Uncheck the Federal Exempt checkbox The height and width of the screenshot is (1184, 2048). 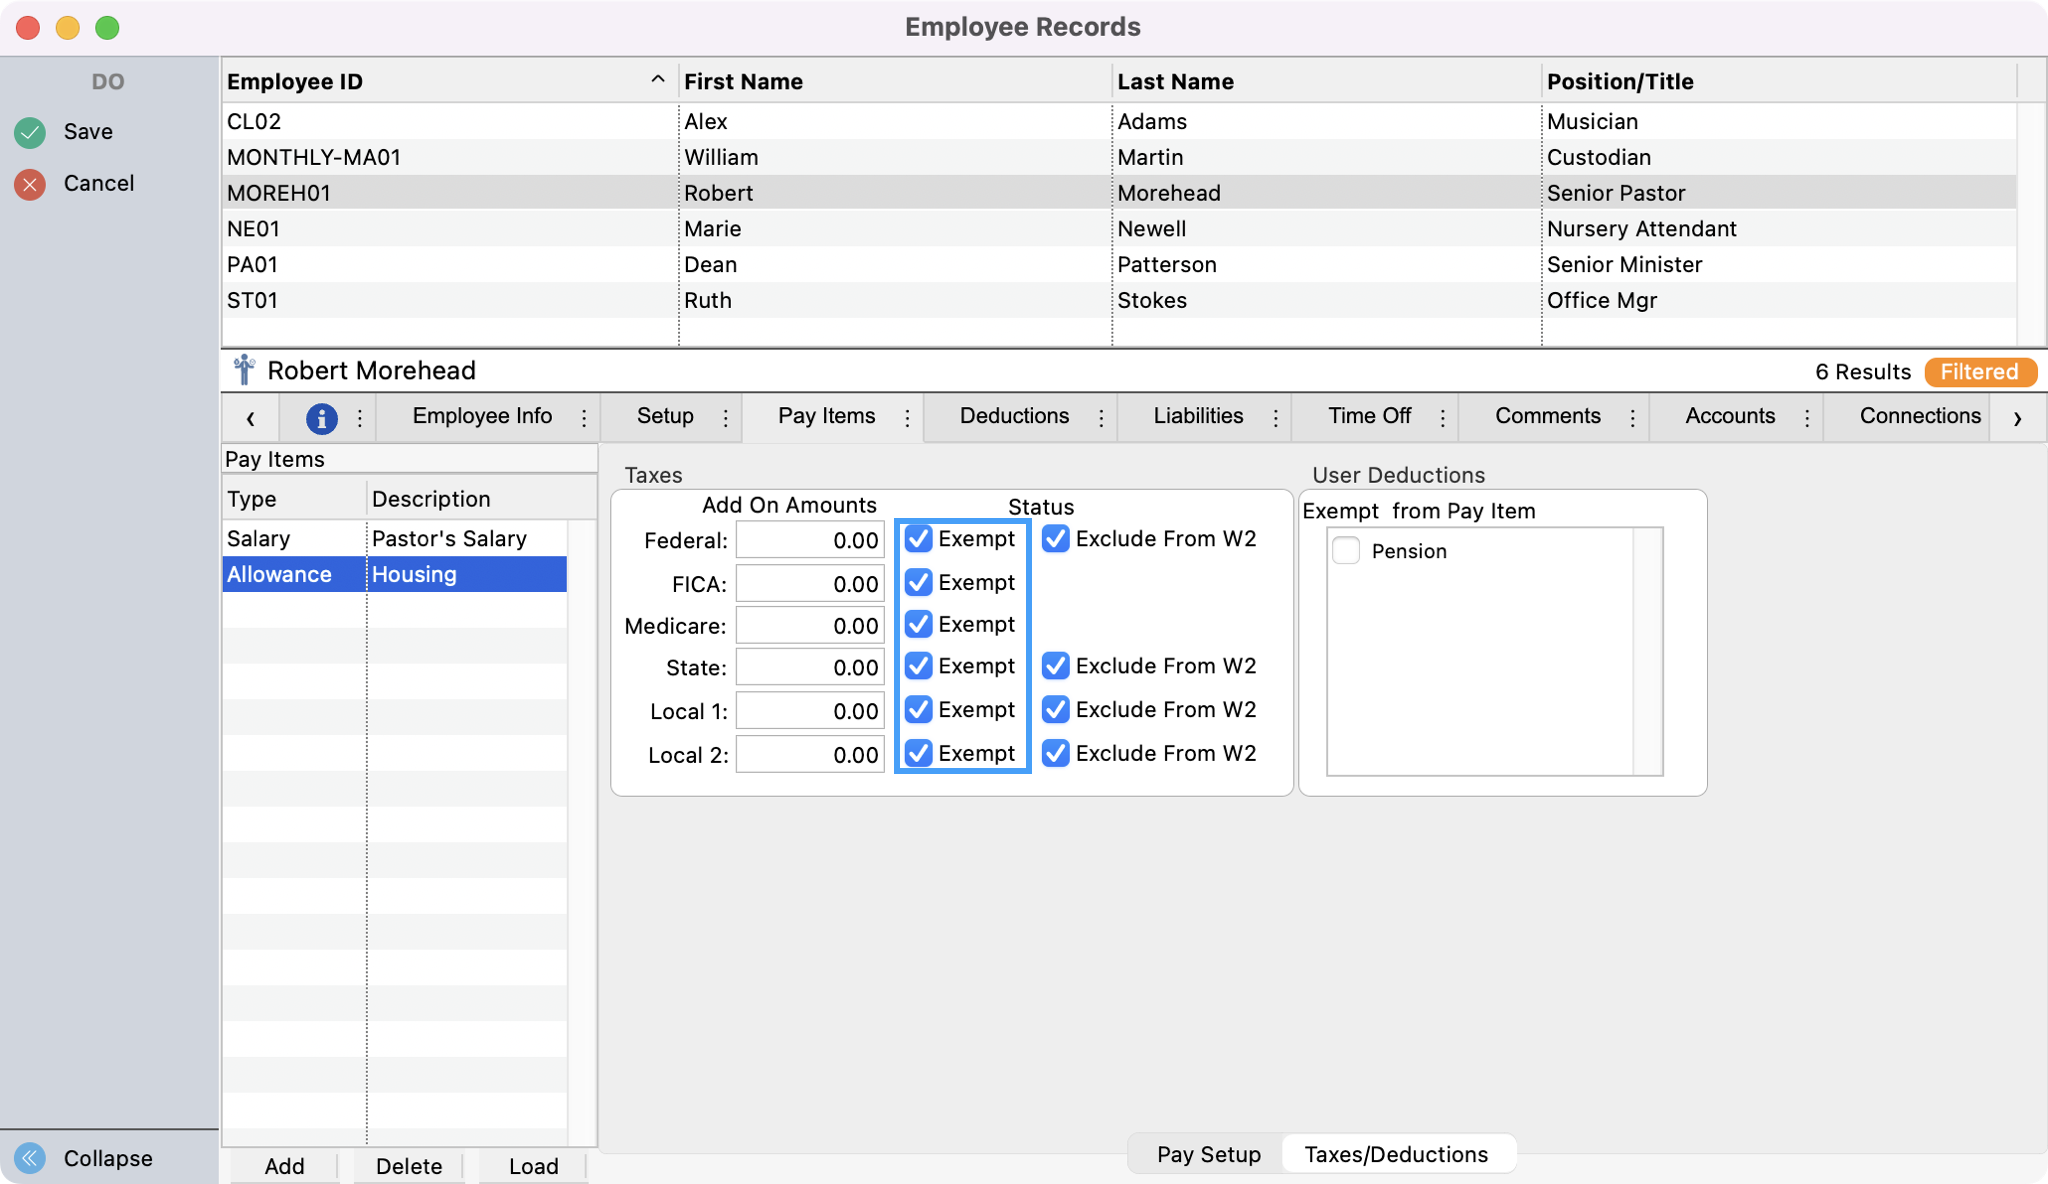point(918,539)
